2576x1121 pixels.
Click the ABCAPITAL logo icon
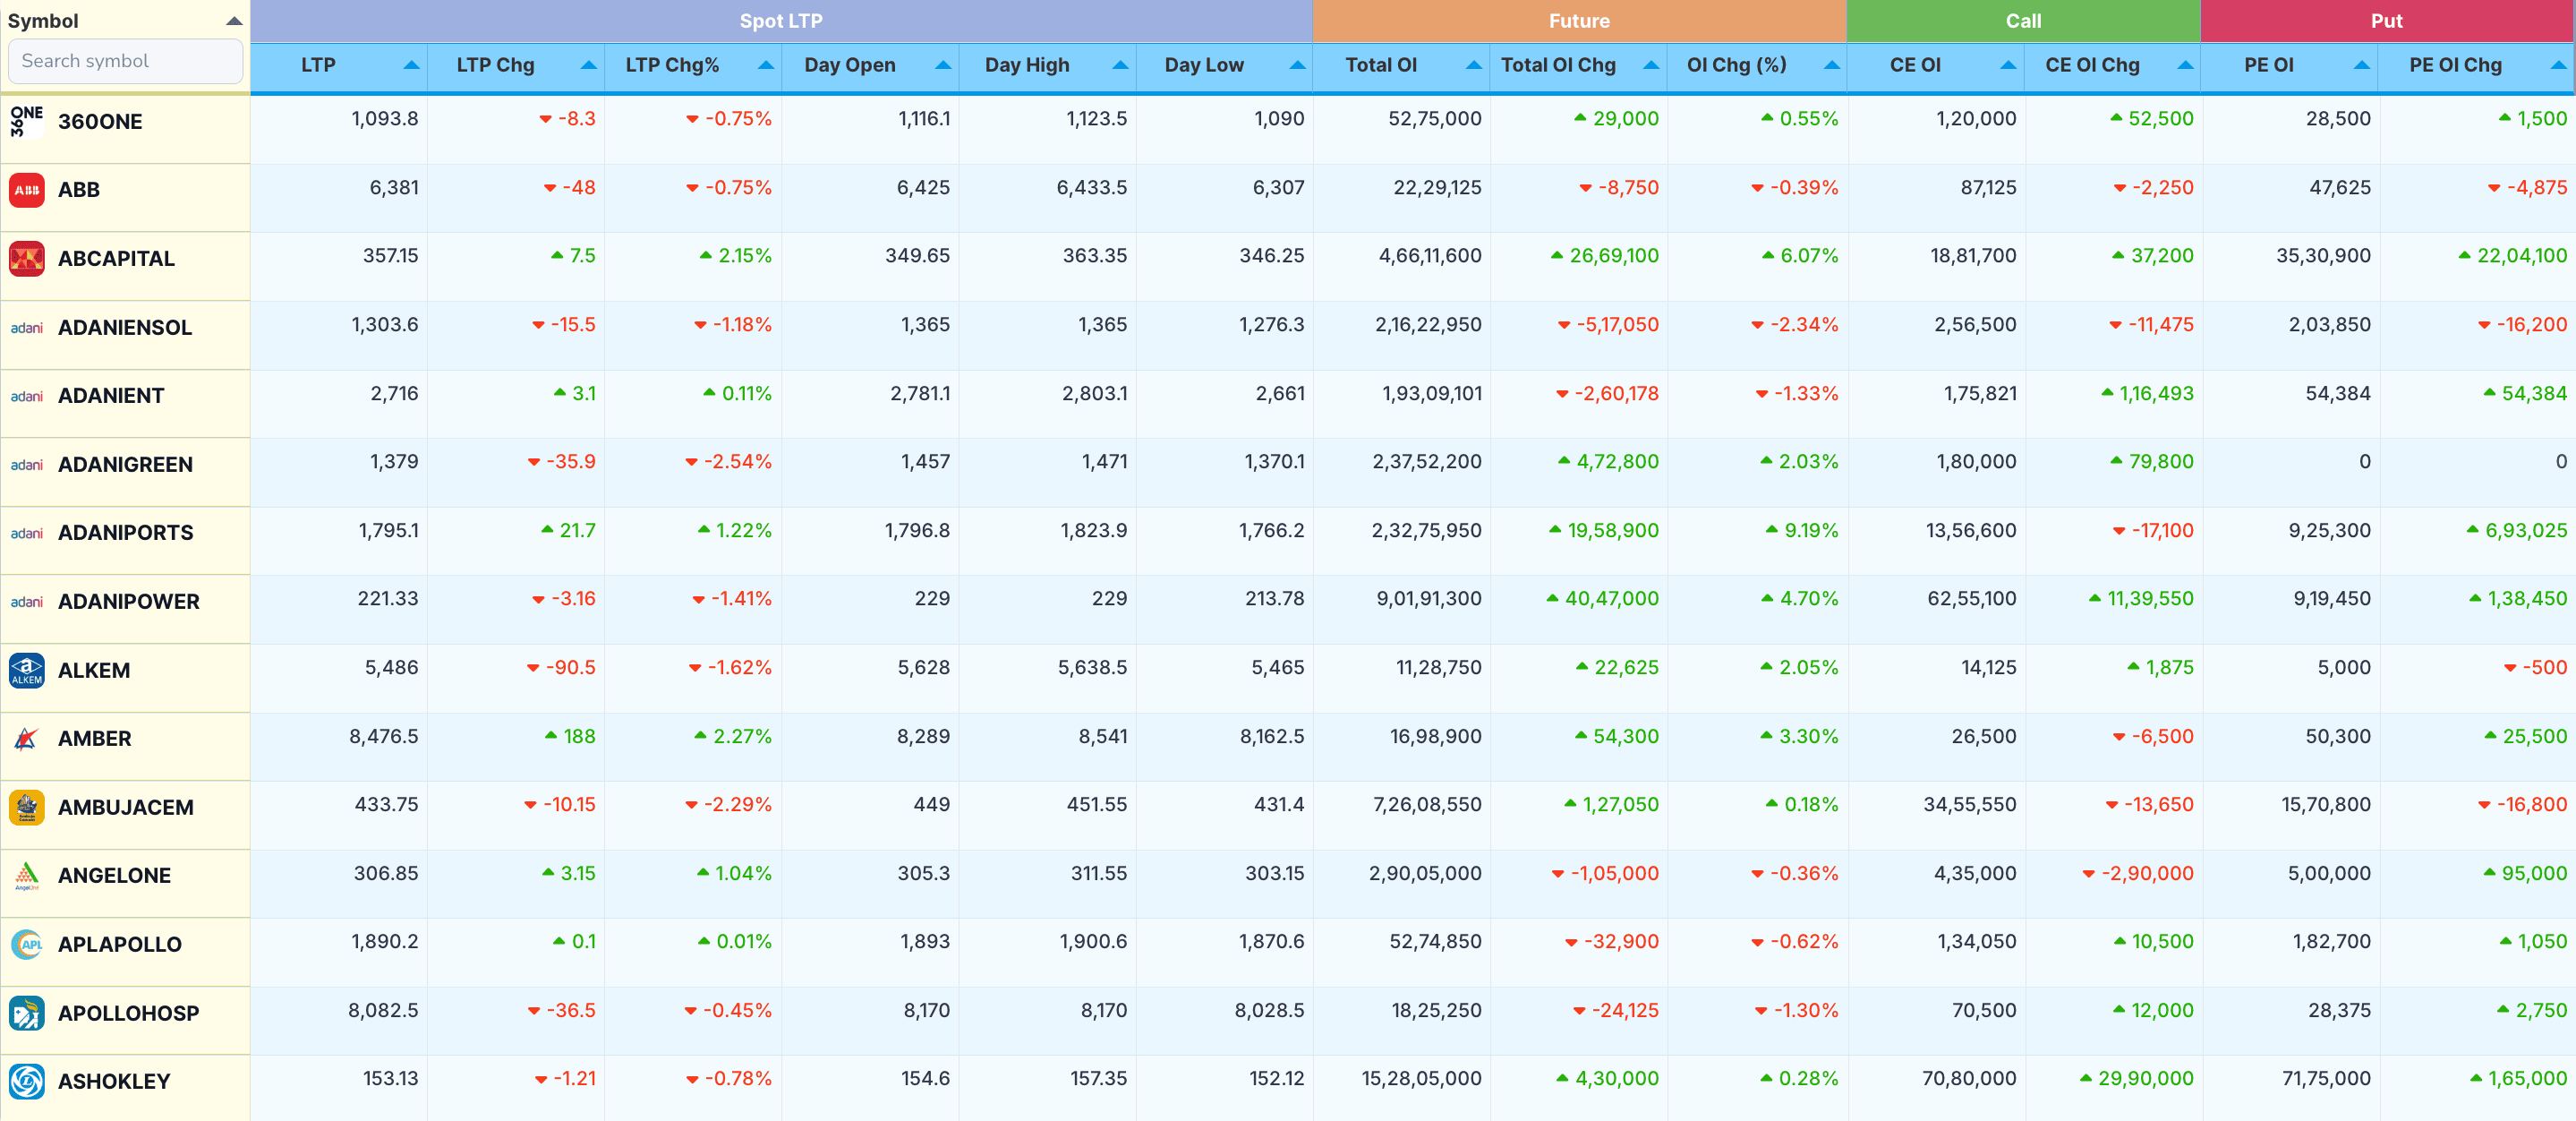coord(27,258)
